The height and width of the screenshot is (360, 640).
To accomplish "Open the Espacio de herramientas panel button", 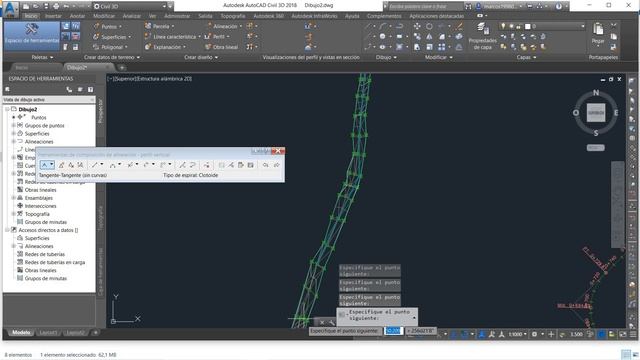I will [32, 36].
